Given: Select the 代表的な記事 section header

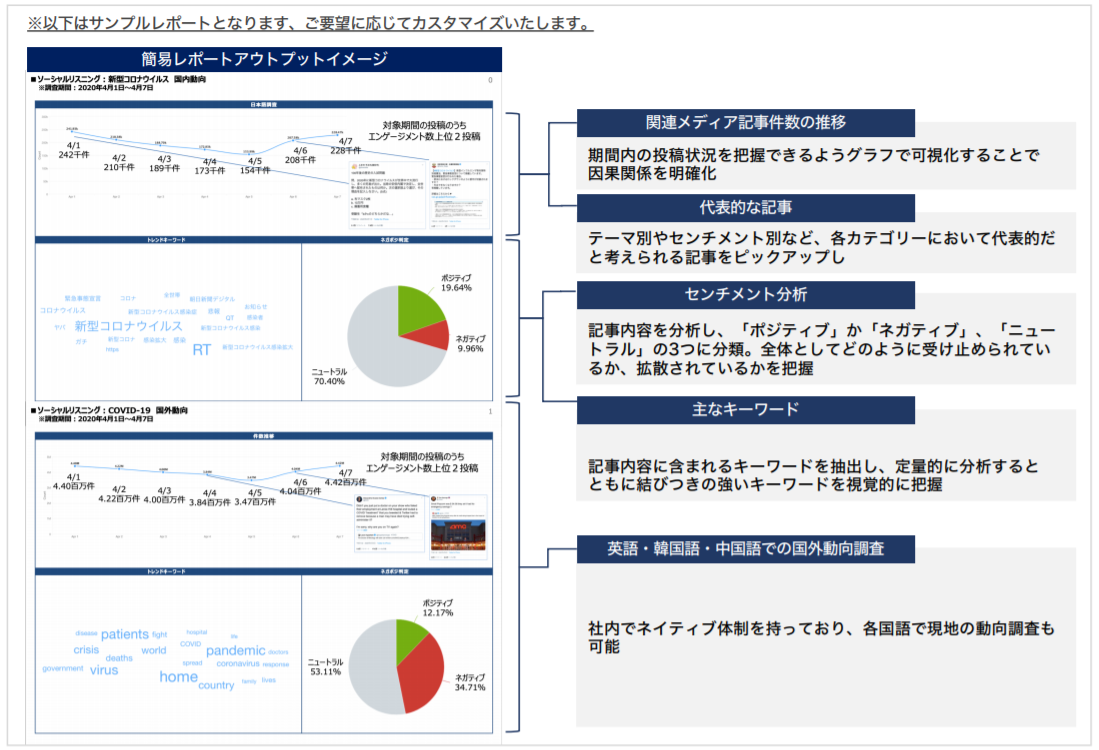Looking at the screenshot, I should click(745, 208).
